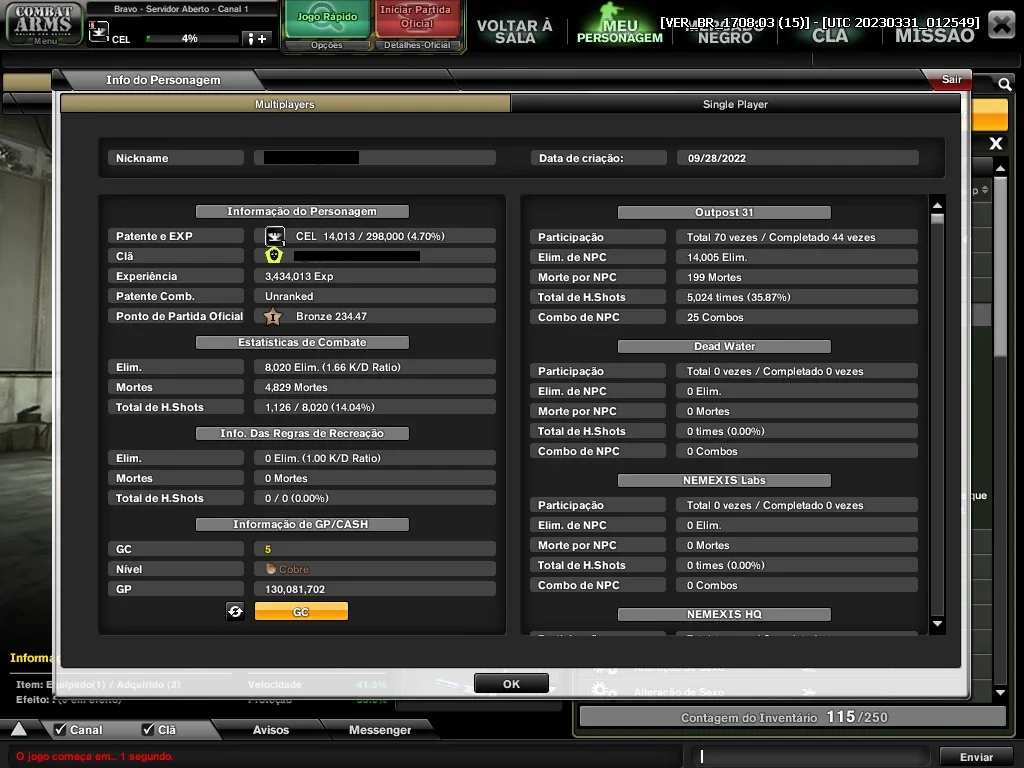Image resolution: width=1024 pixels, height=768 pixels.
Task: Click the clan emblem icon
Action: point(274,255)
